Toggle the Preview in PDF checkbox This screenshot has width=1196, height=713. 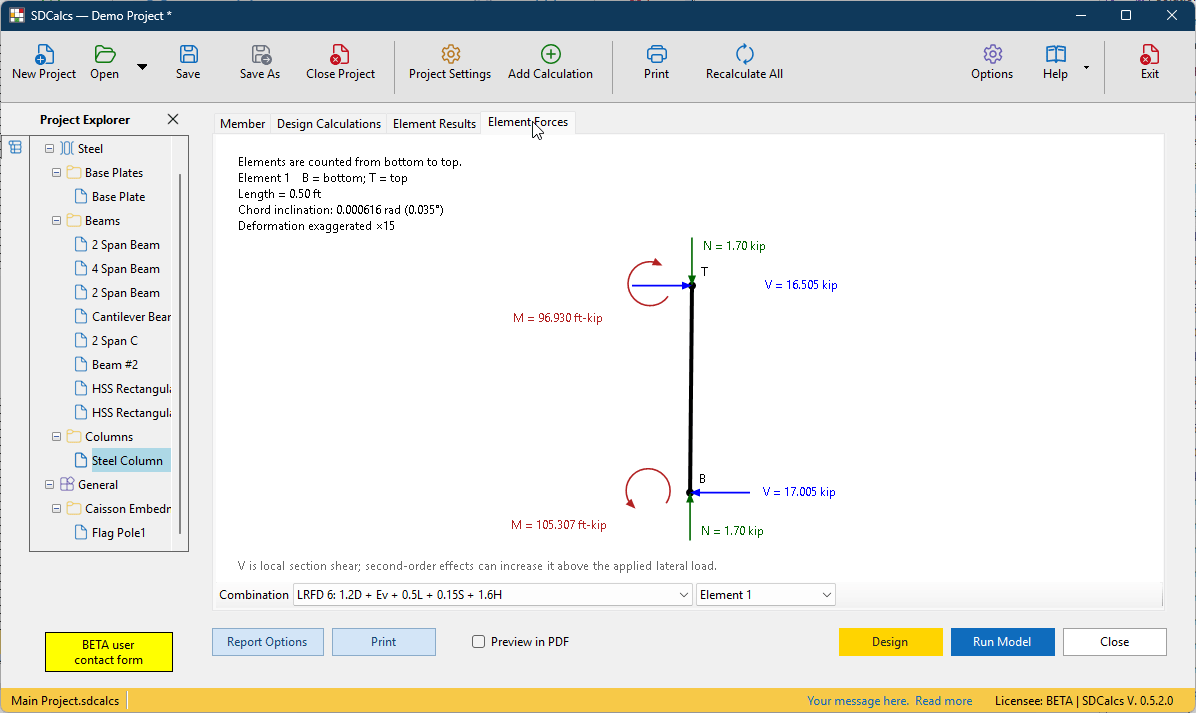click(478, 642)
